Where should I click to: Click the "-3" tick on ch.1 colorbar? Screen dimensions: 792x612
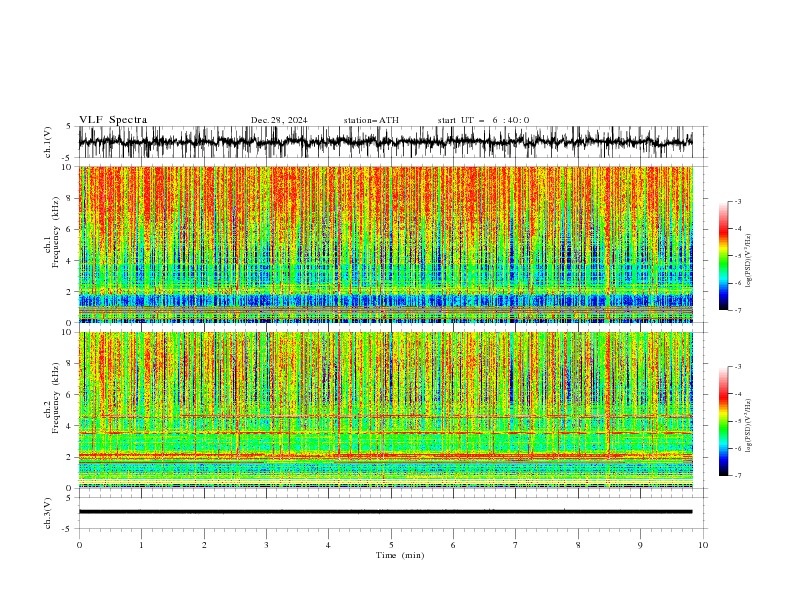[737, 201]
